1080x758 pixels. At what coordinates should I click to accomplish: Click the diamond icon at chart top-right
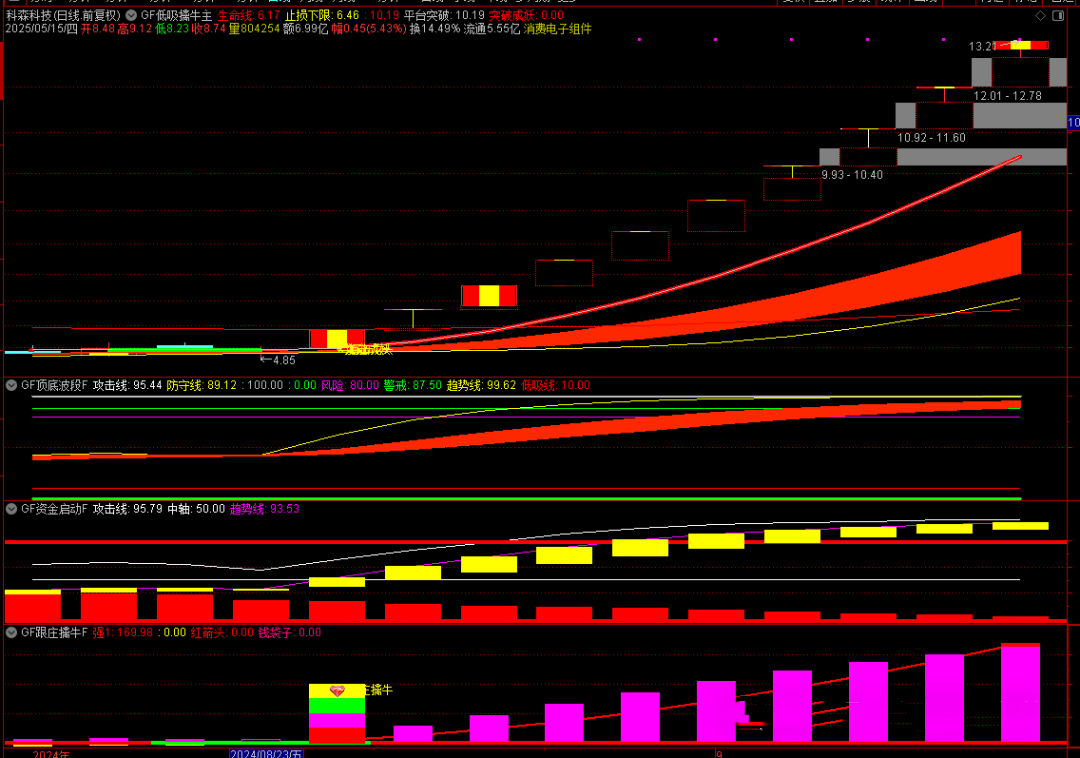click(x=1041, y=17)
